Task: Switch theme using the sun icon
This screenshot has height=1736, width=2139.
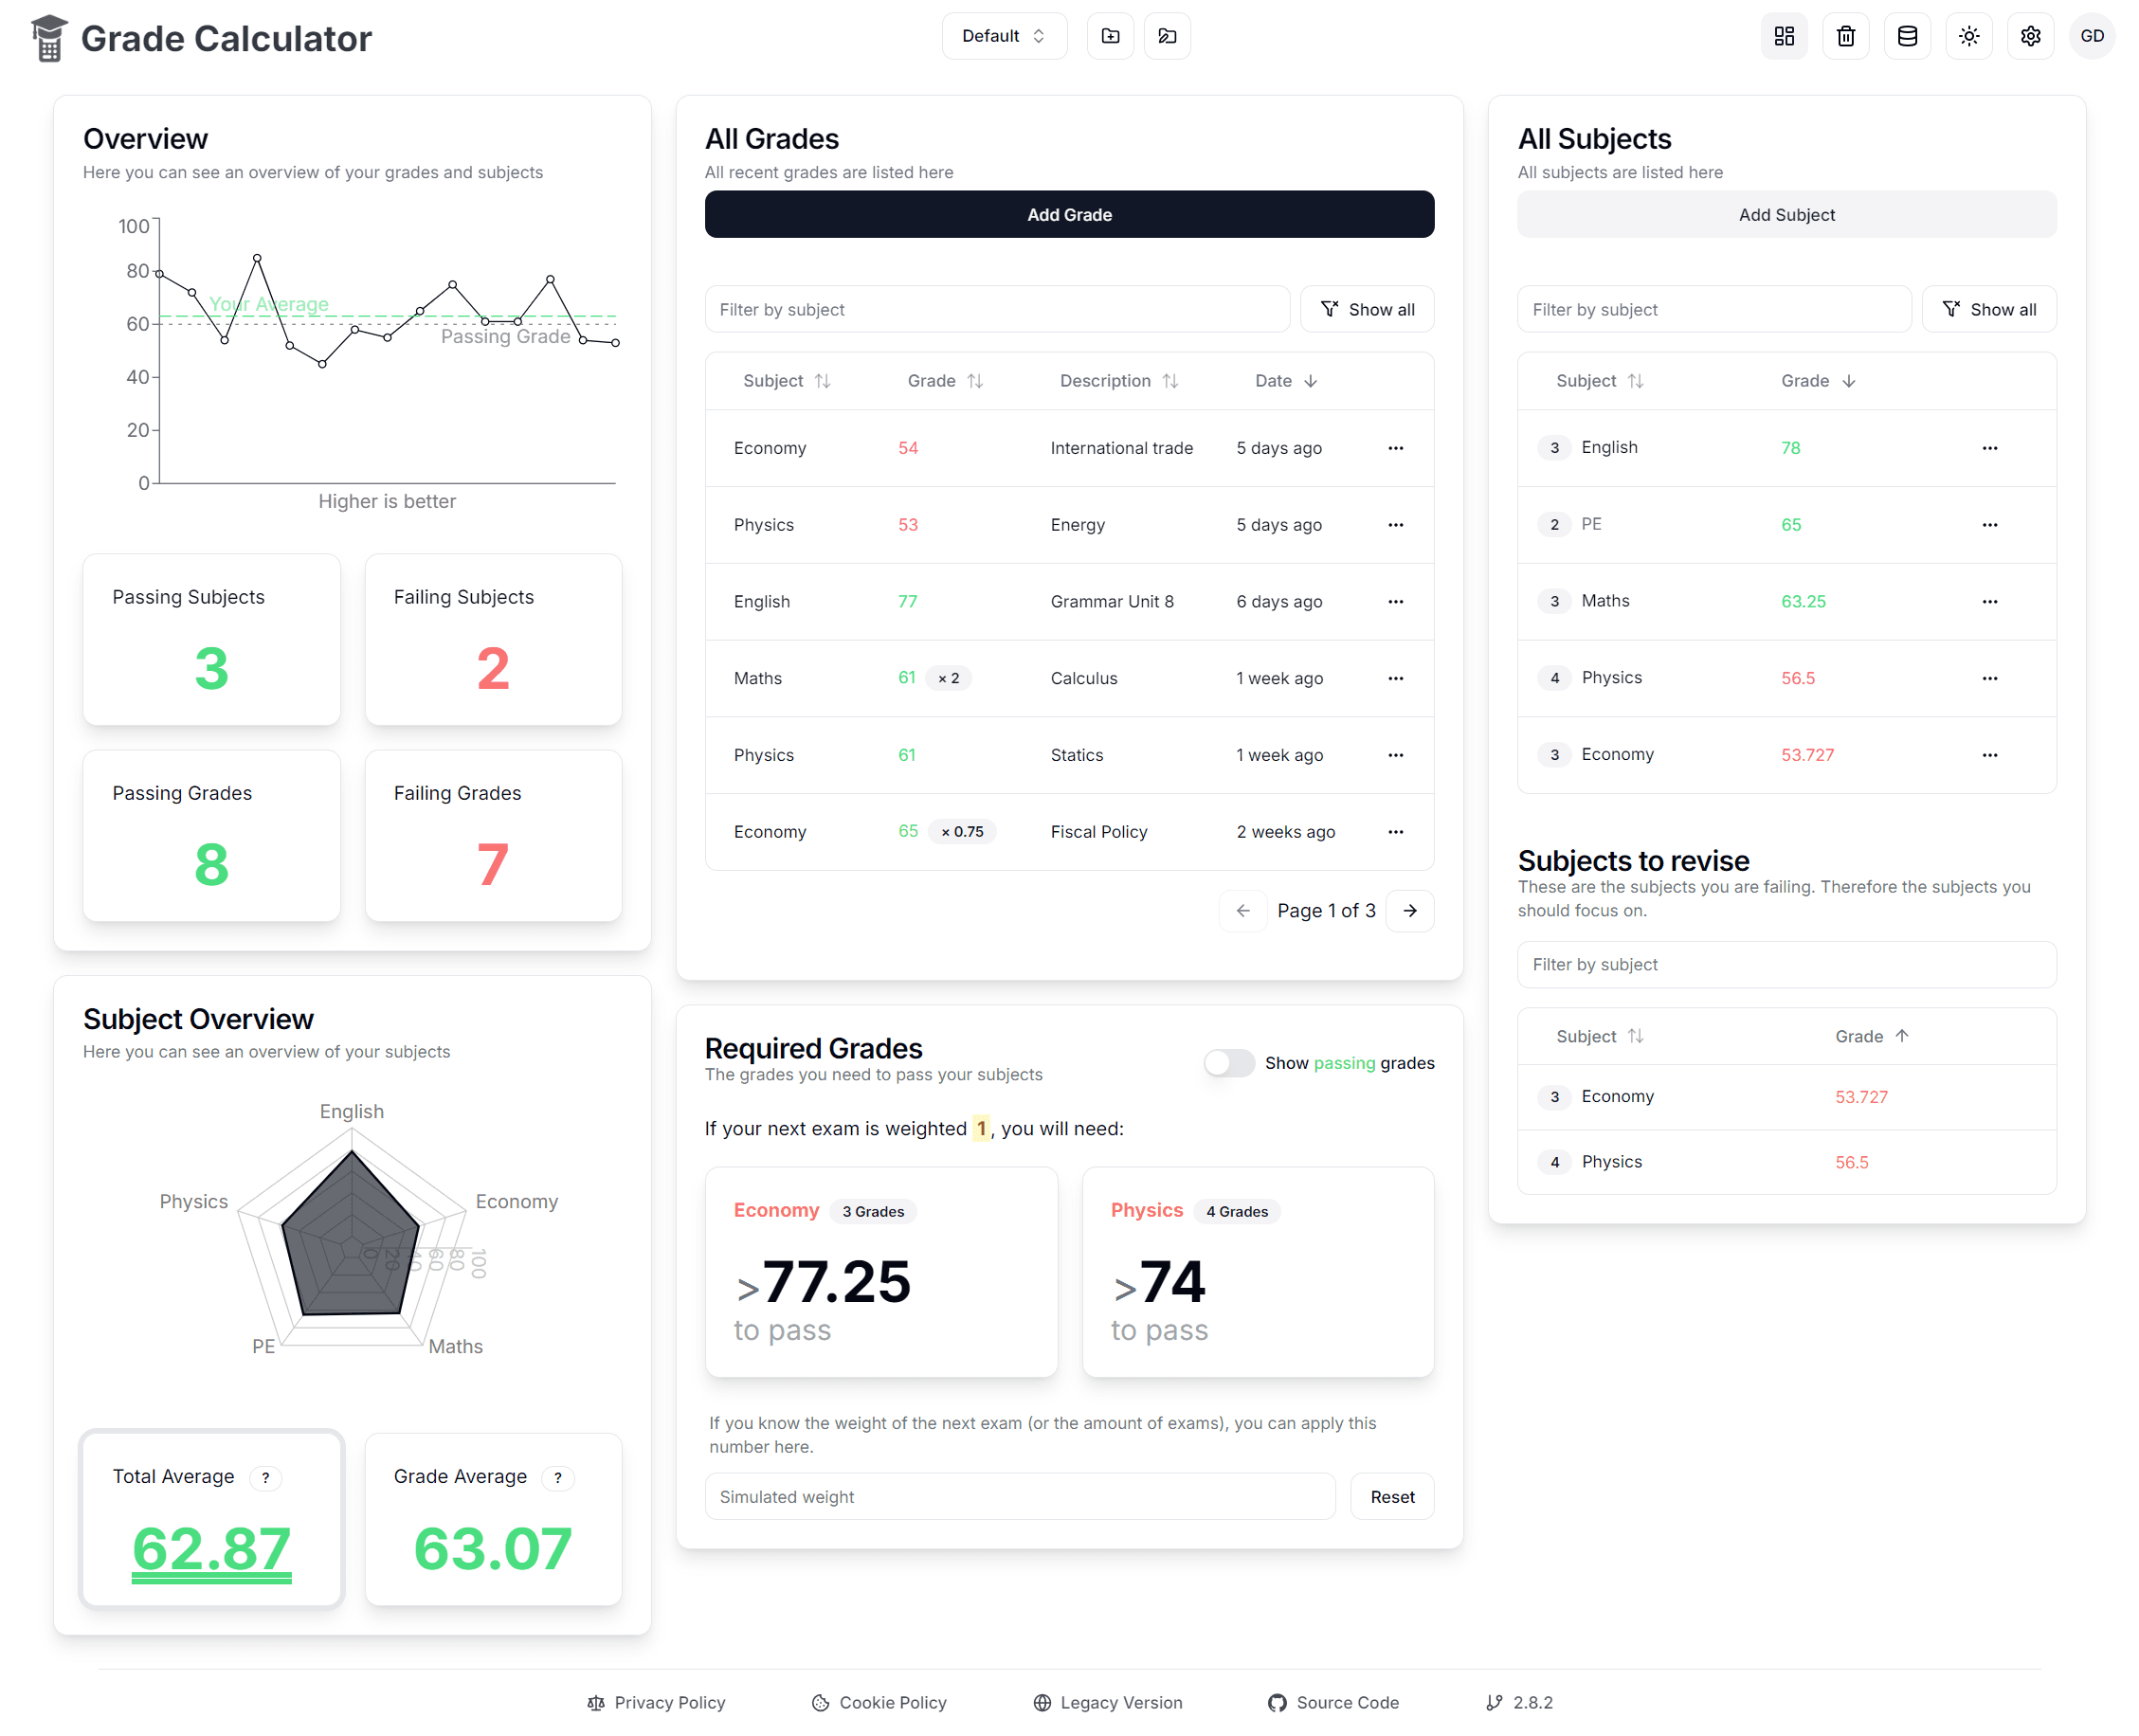Action: (1968, 36)
